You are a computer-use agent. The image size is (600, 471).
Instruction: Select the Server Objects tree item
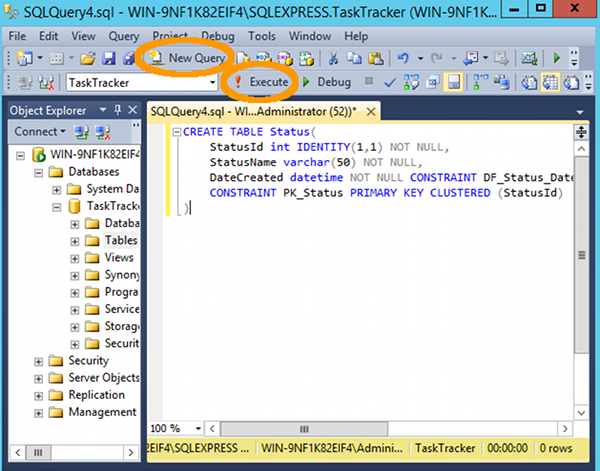(x=104, y=378)
